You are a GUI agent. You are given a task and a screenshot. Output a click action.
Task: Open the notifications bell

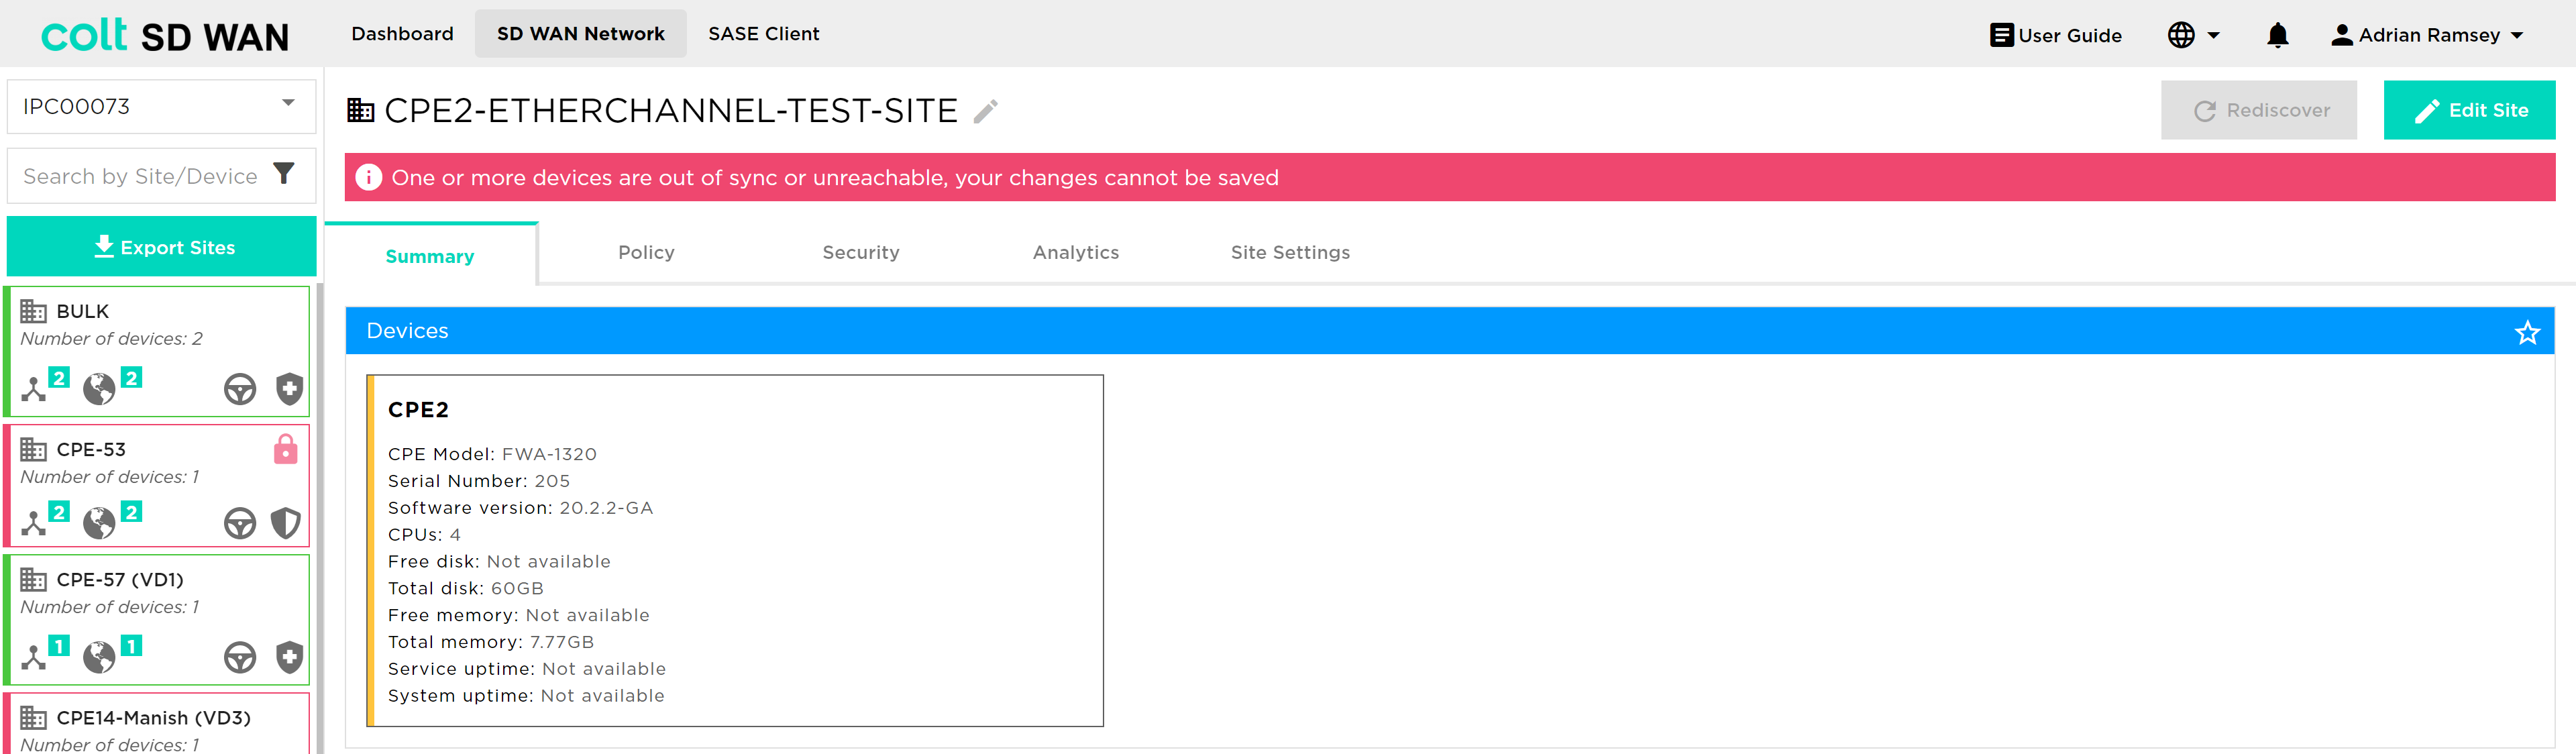(2277, 35)
